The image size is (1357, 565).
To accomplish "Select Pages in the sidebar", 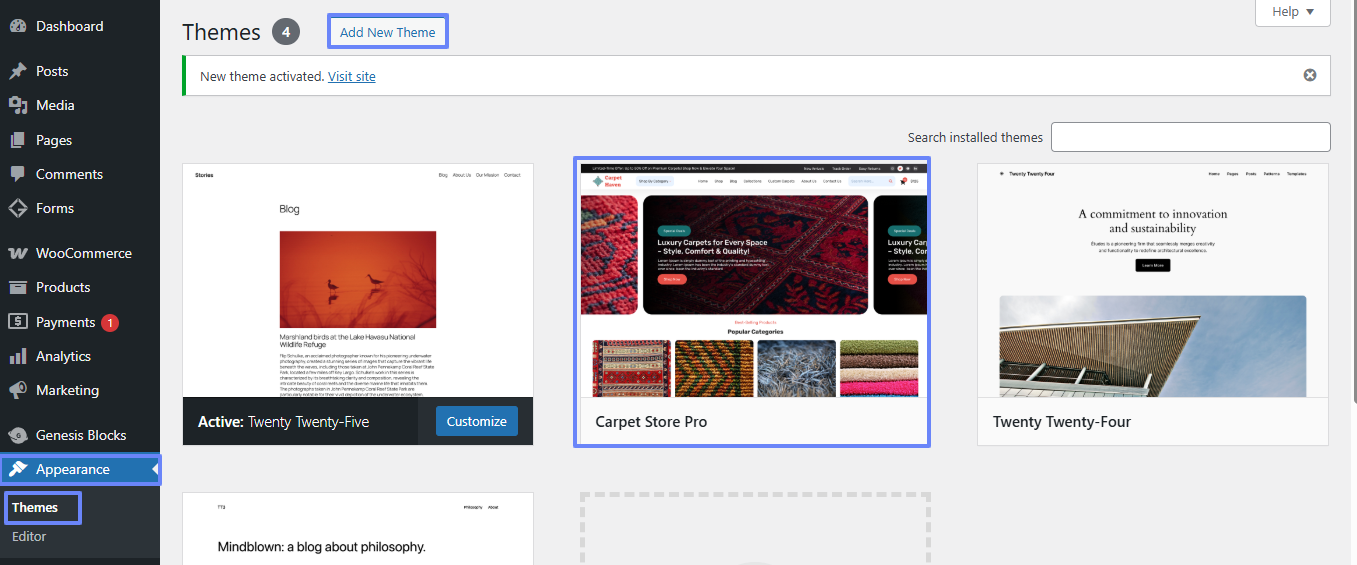I will point(54,140).
